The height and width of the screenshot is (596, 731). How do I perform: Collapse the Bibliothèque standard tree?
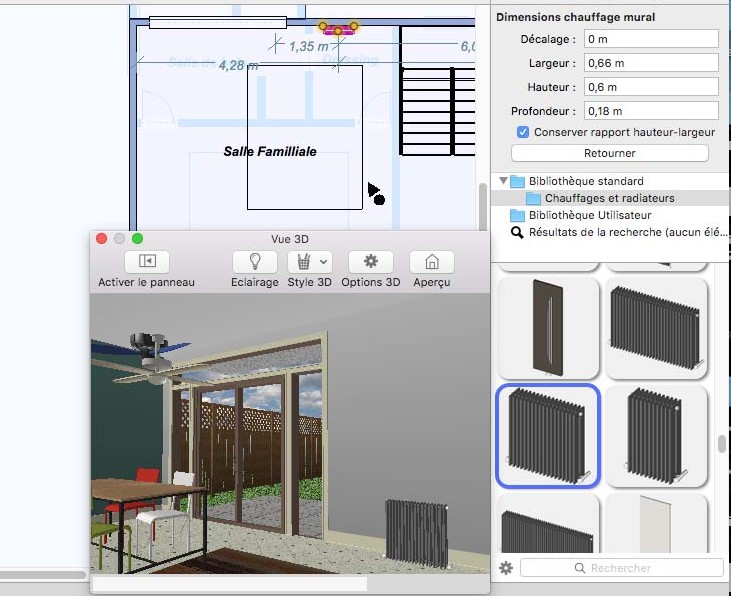tap(502, 181)
